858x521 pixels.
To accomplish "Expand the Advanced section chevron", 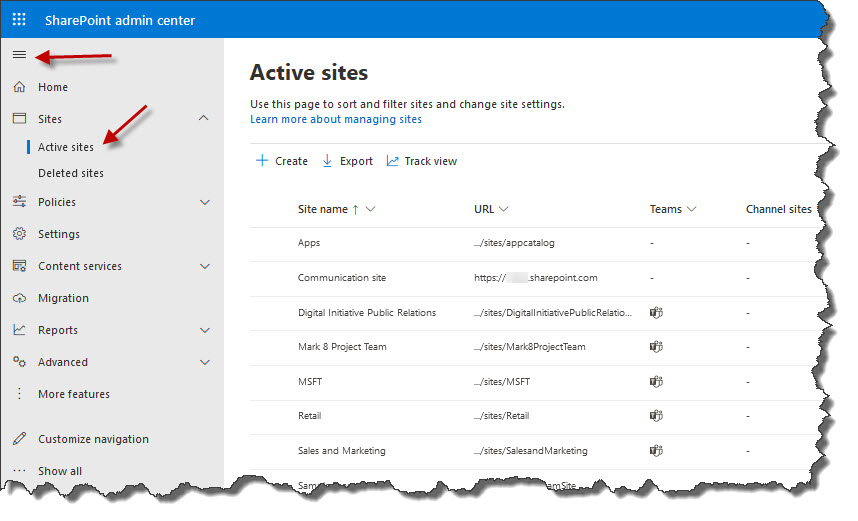I will (x=205, y=362).
